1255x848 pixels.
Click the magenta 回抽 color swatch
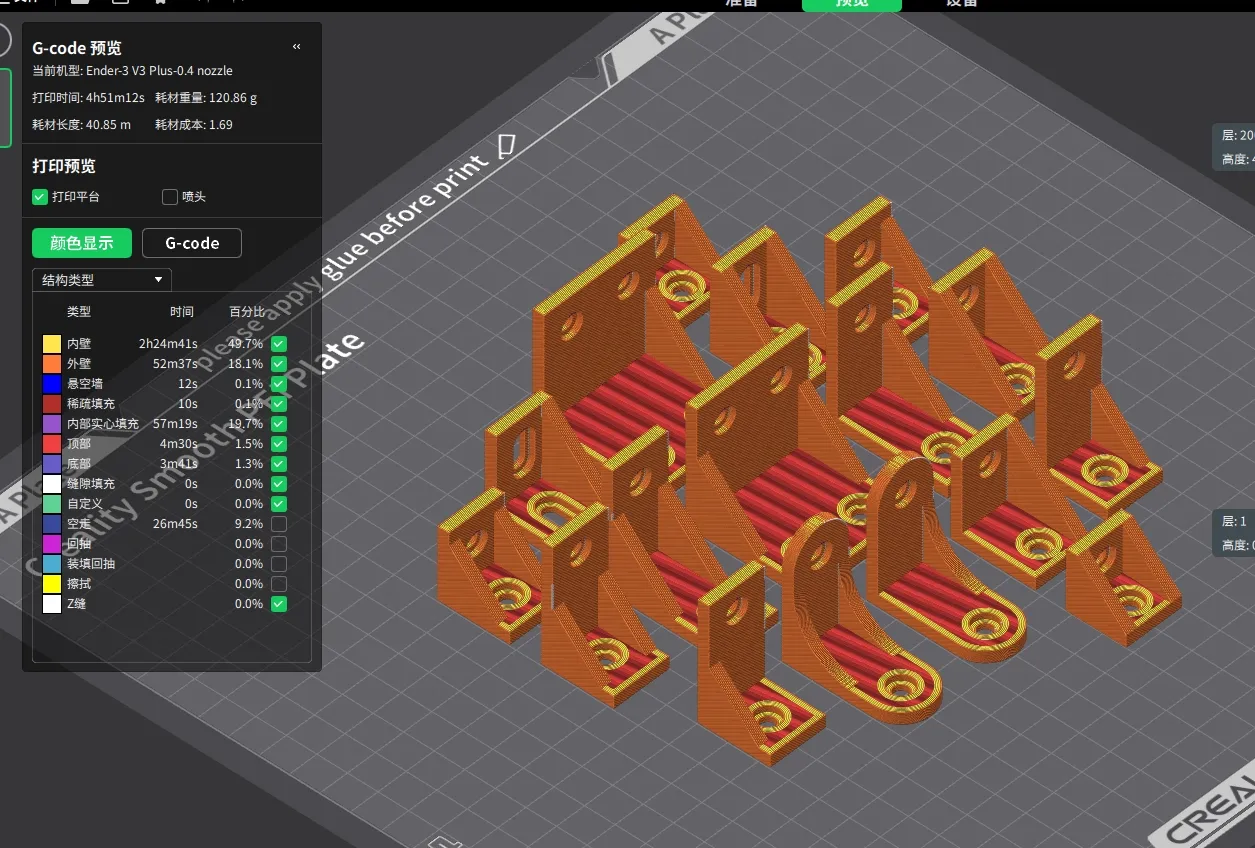click(52, 544)
